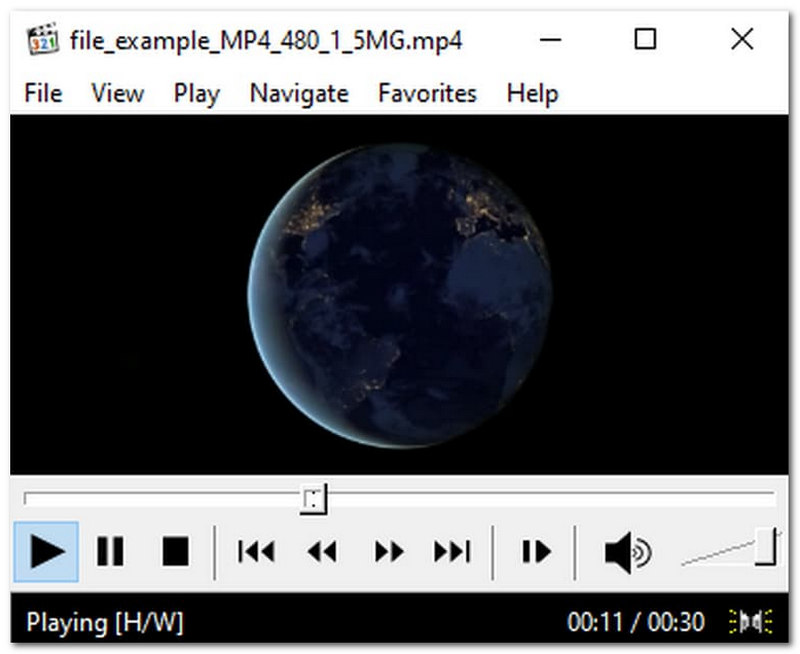
Task: Step forward one frame
Action: click(x=535, y=552)
